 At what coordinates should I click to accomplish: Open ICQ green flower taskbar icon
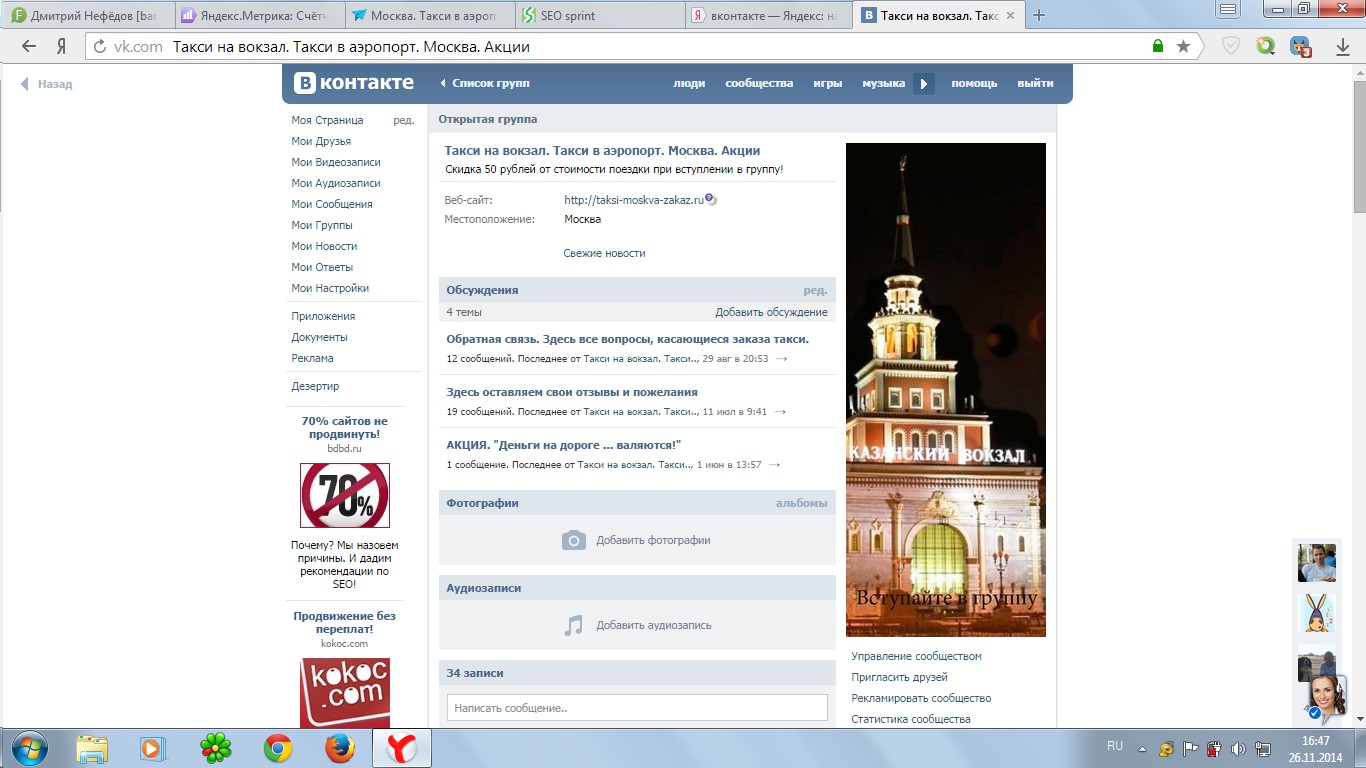pos(216,748)
